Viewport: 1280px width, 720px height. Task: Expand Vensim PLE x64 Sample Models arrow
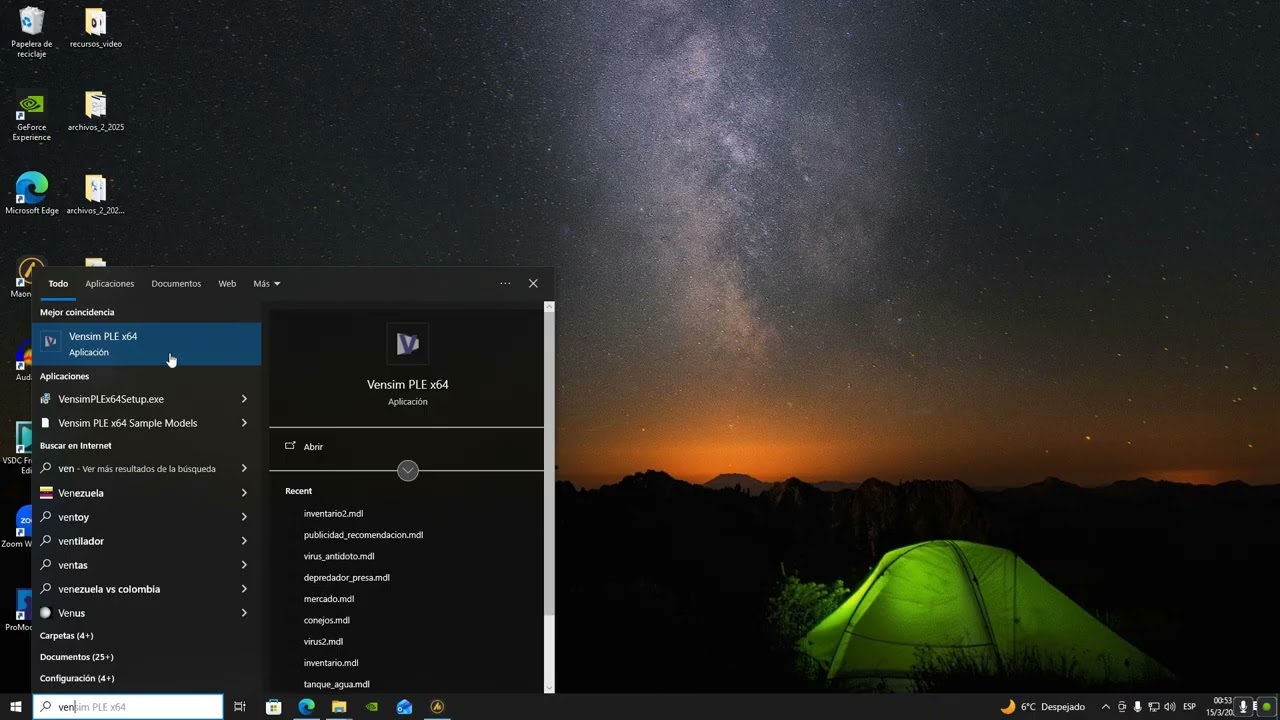click(244, 423)
